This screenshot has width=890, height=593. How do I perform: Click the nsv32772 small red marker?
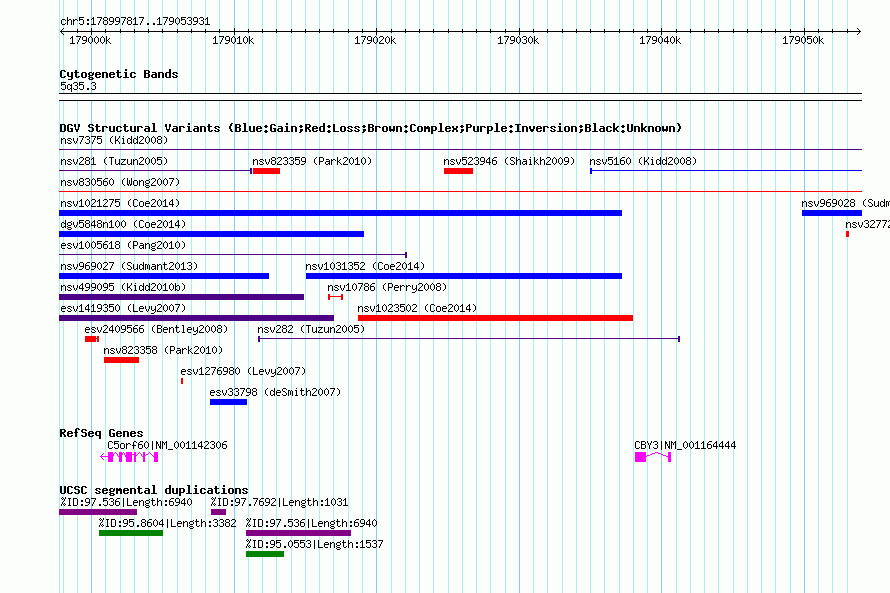[847, 234]
